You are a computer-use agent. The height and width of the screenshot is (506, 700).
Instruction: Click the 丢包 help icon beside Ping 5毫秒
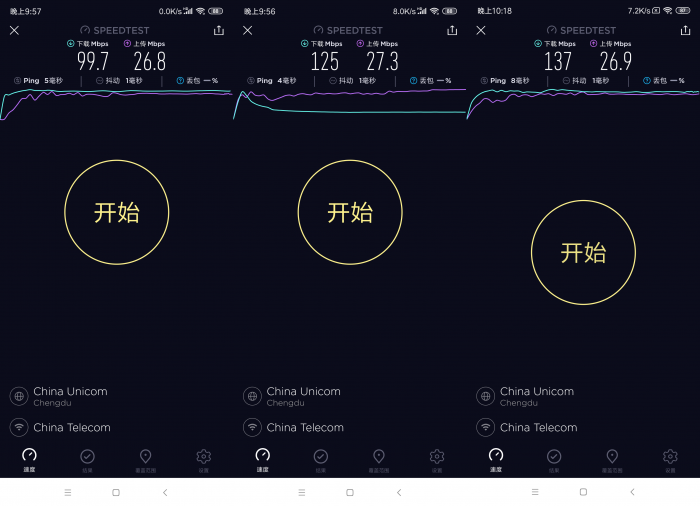pyautogui.click(x=180, y=80)
